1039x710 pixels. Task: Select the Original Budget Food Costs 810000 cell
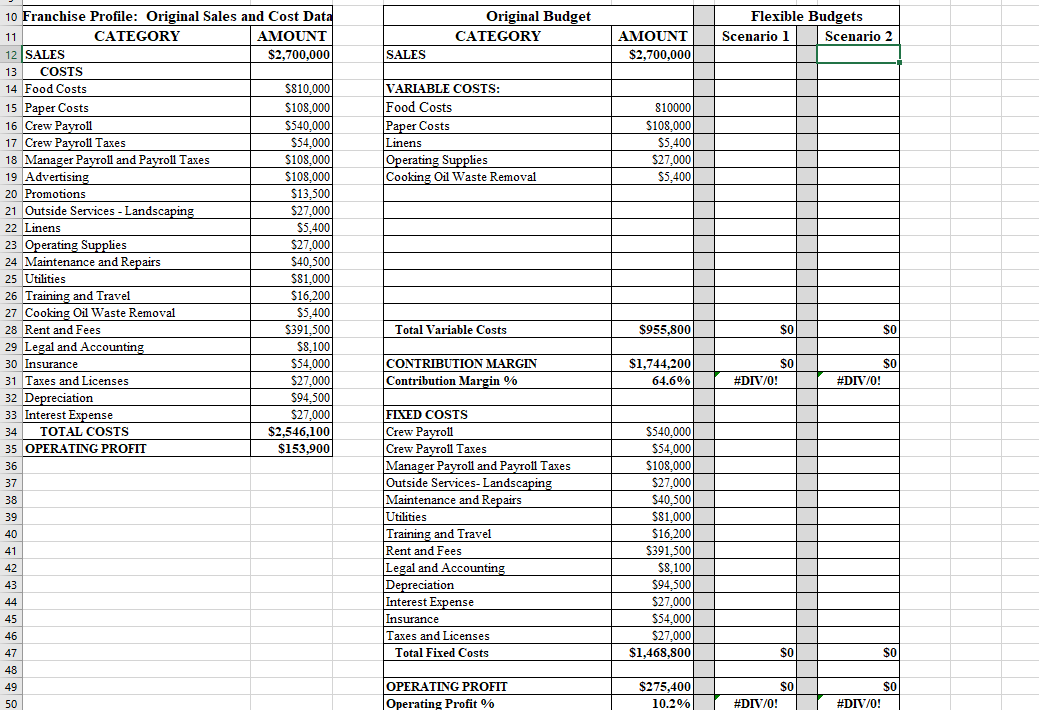[652, 107]
